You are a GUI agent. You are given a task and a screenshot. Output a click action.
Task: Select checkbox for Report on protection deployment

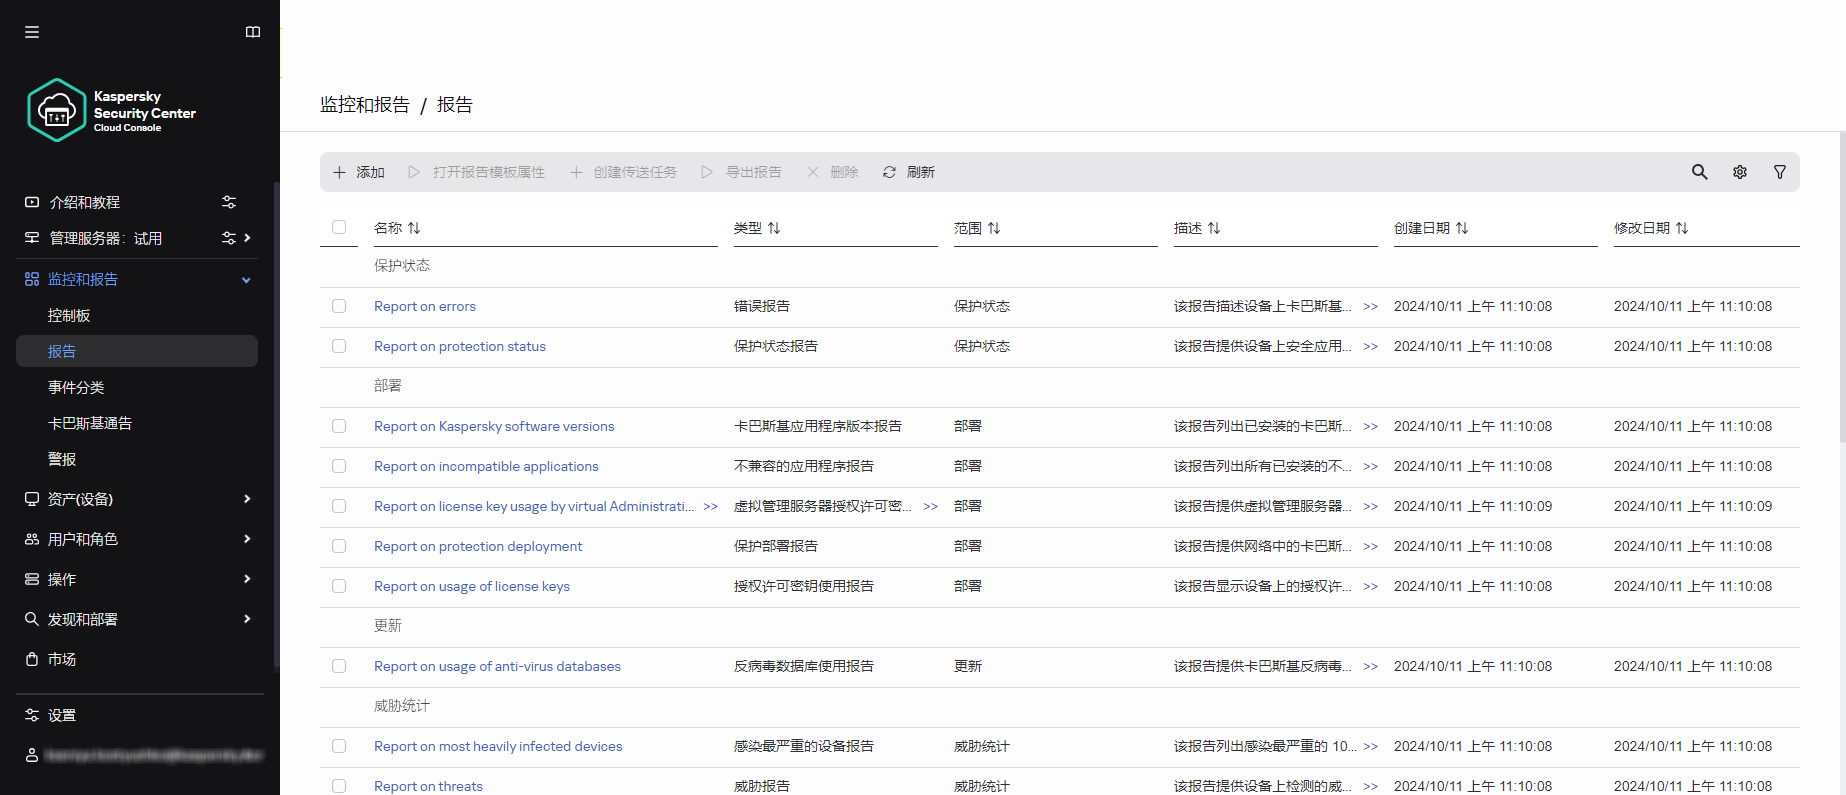click(339, 546)
